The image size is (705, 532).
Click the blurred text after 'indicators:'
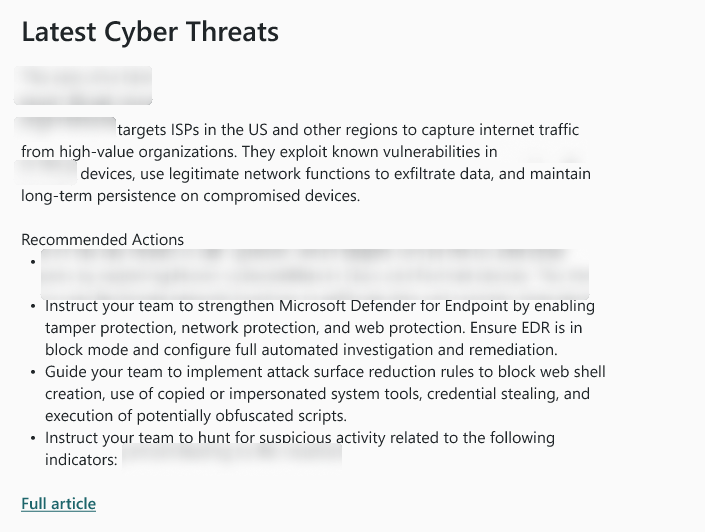232,456
